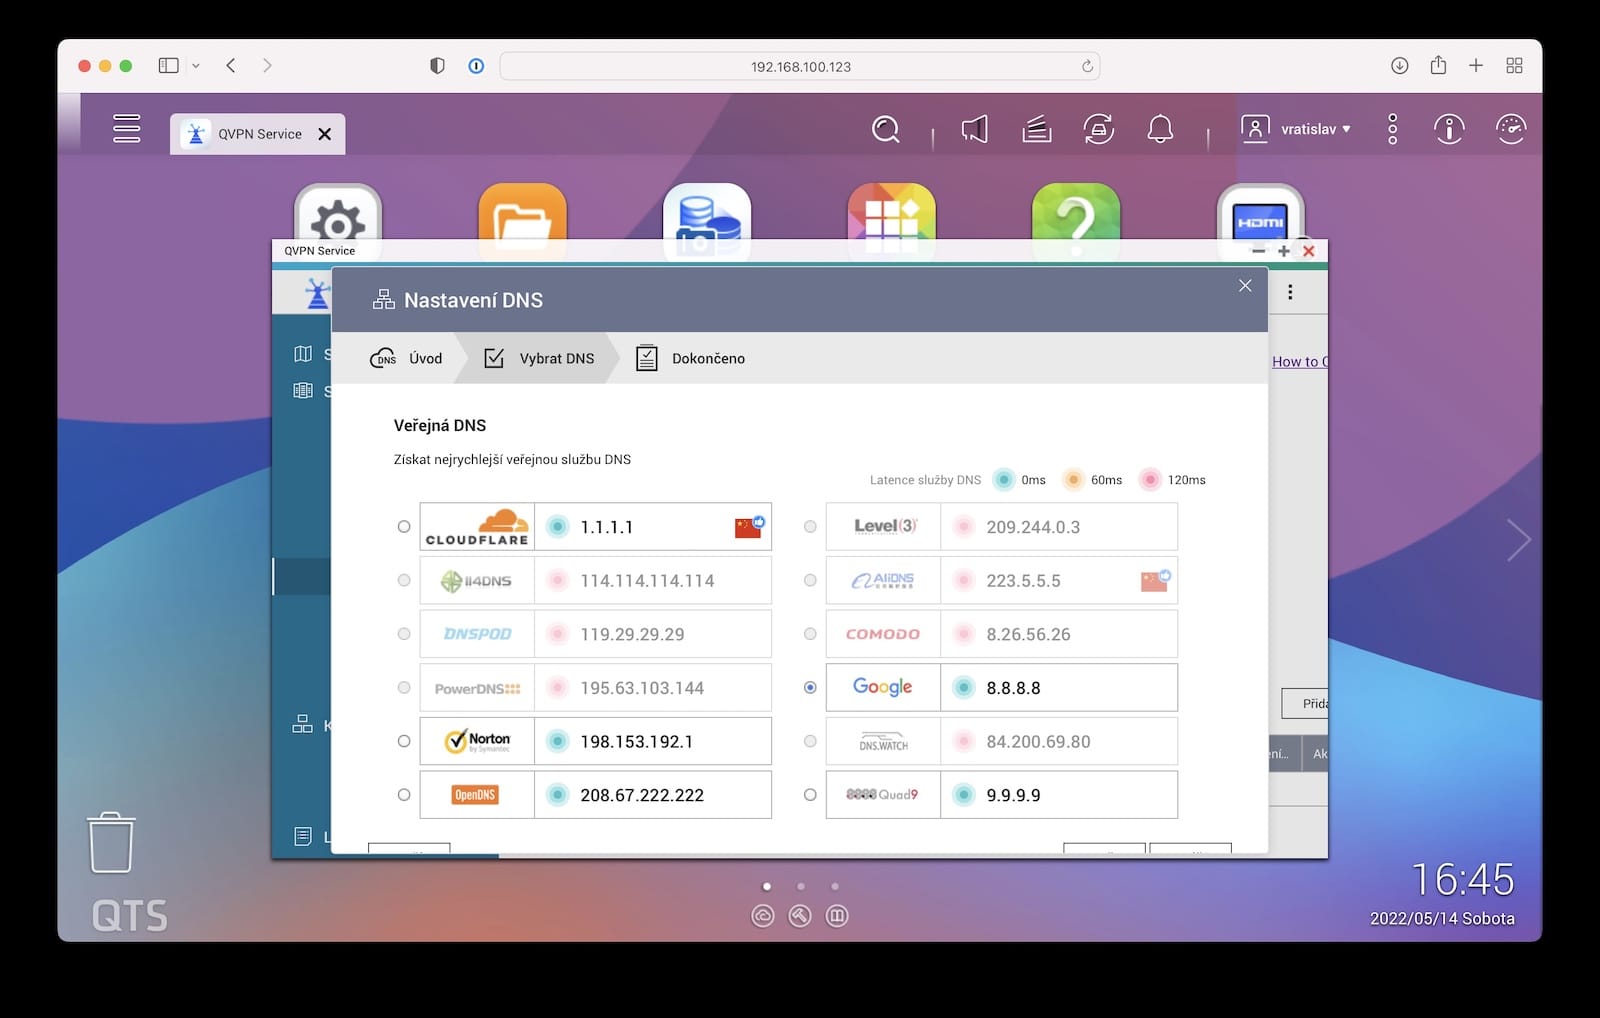Click the 60ms latency legend dot
This screenshot has height=1018, width=1600.
pos(1073,480)
